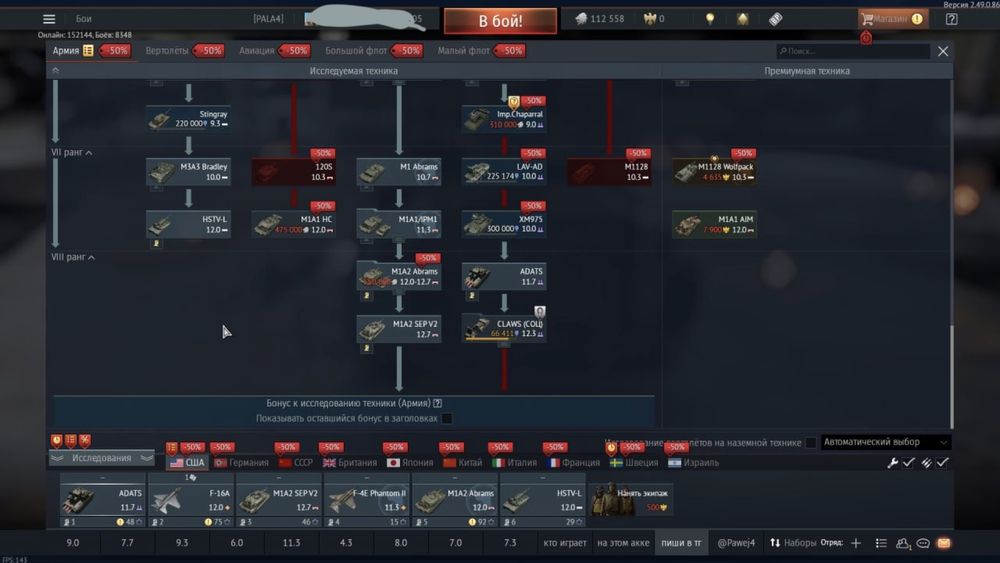Expand the M1A1/IPM1 vehicle group

[x=399, y=224]
